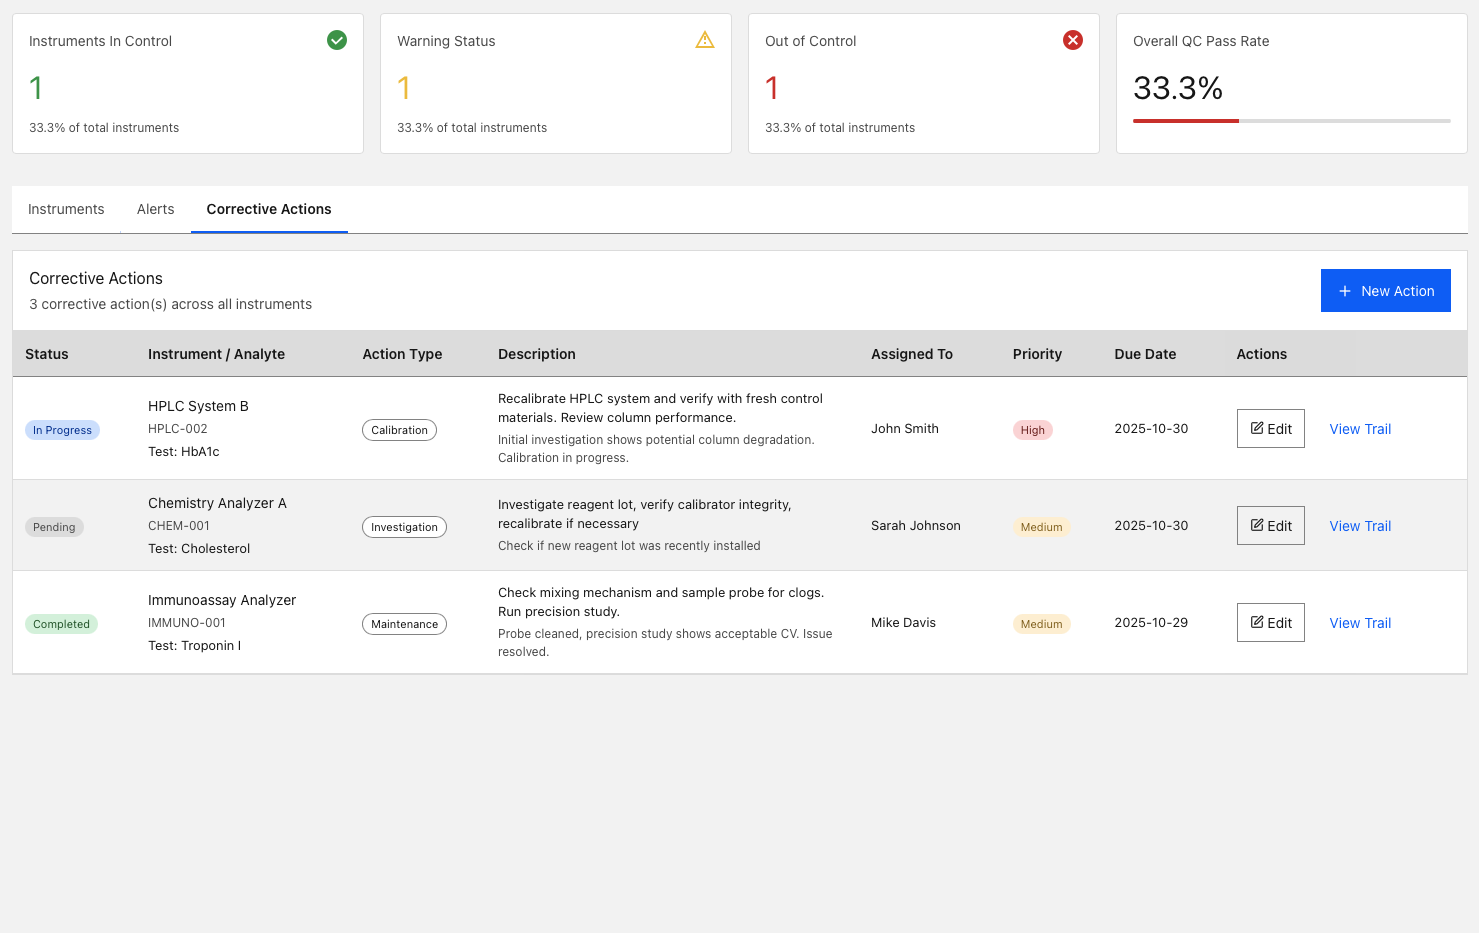1479x933 pixels.
Task: Click the Completed status badge
Action: [61, 624]
